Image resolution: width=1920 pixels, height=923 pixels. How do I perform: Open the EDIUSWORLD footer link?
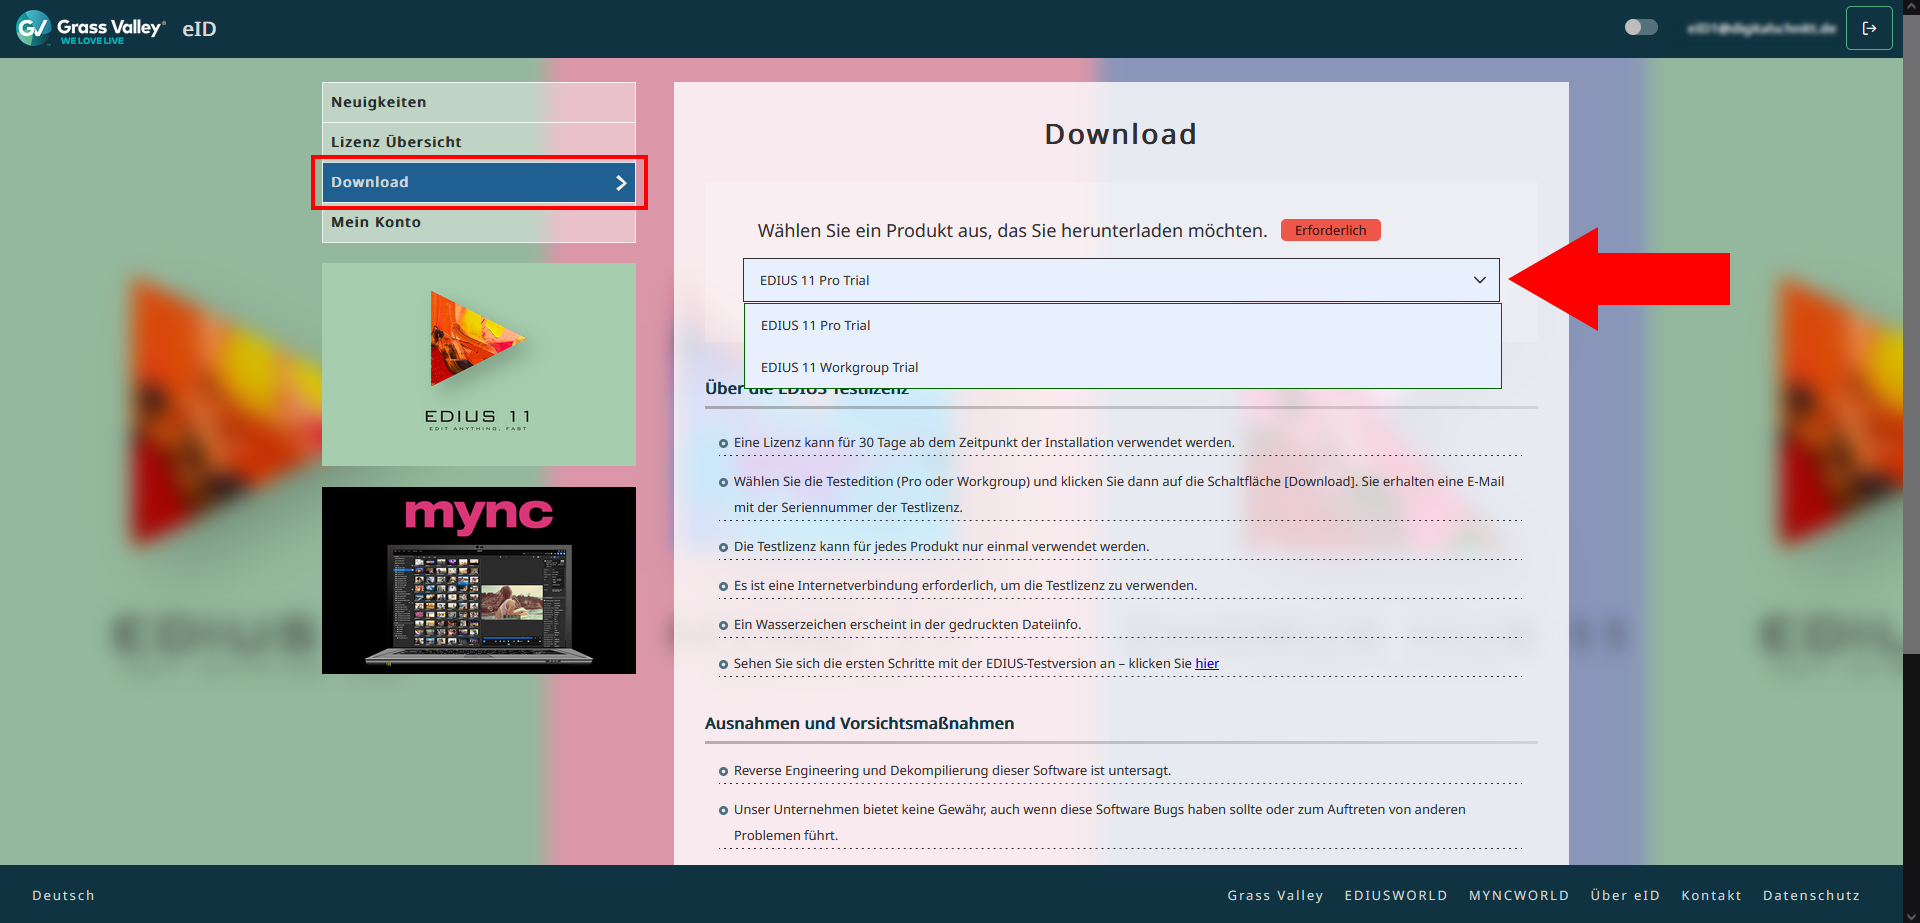point(1395,895)
